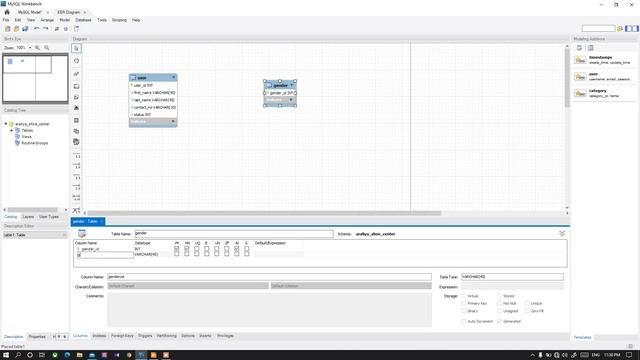
Task: Toggle NN checkbox for gender_id row
Action: (187, 249)
